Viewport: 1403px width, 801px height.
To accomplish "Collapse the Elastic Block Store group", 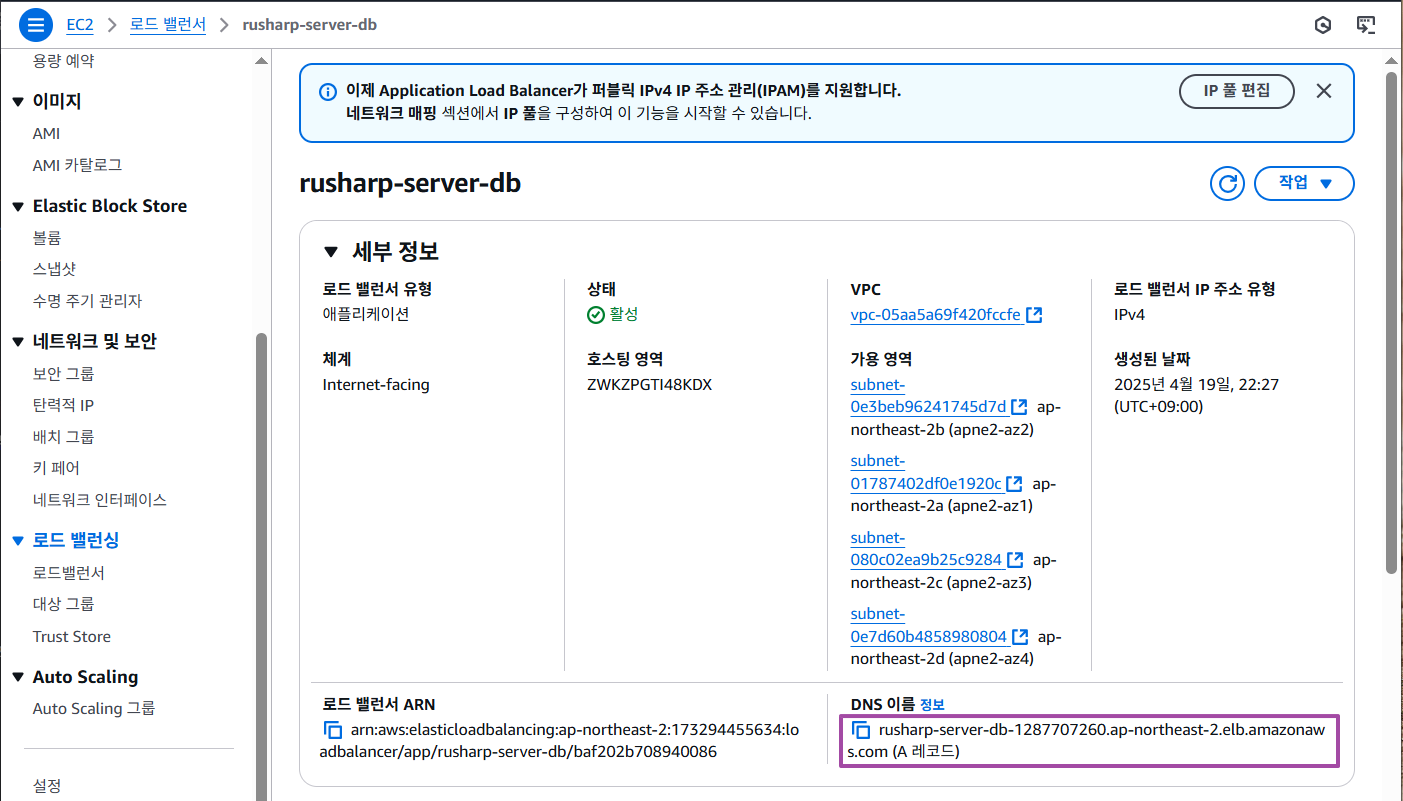I will tap(17, 207).
